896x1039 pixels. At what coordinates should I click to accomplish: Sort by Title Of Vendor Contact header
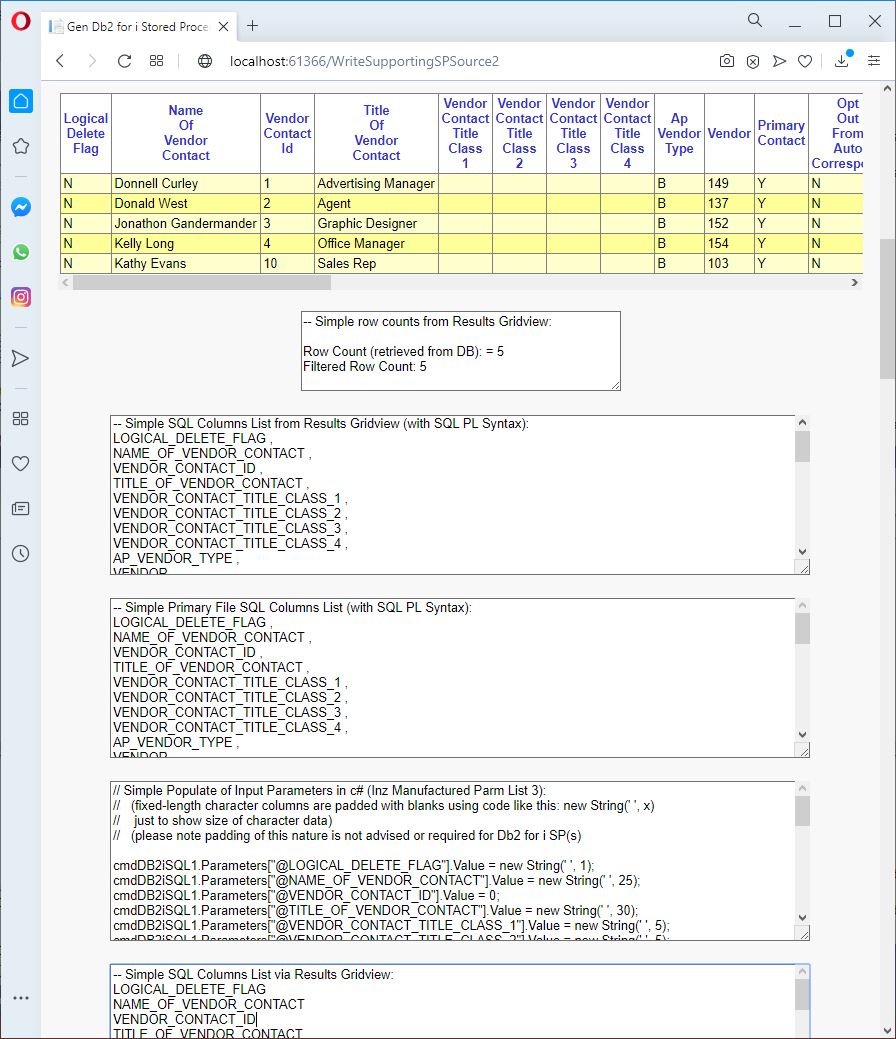tap(376, 133)
